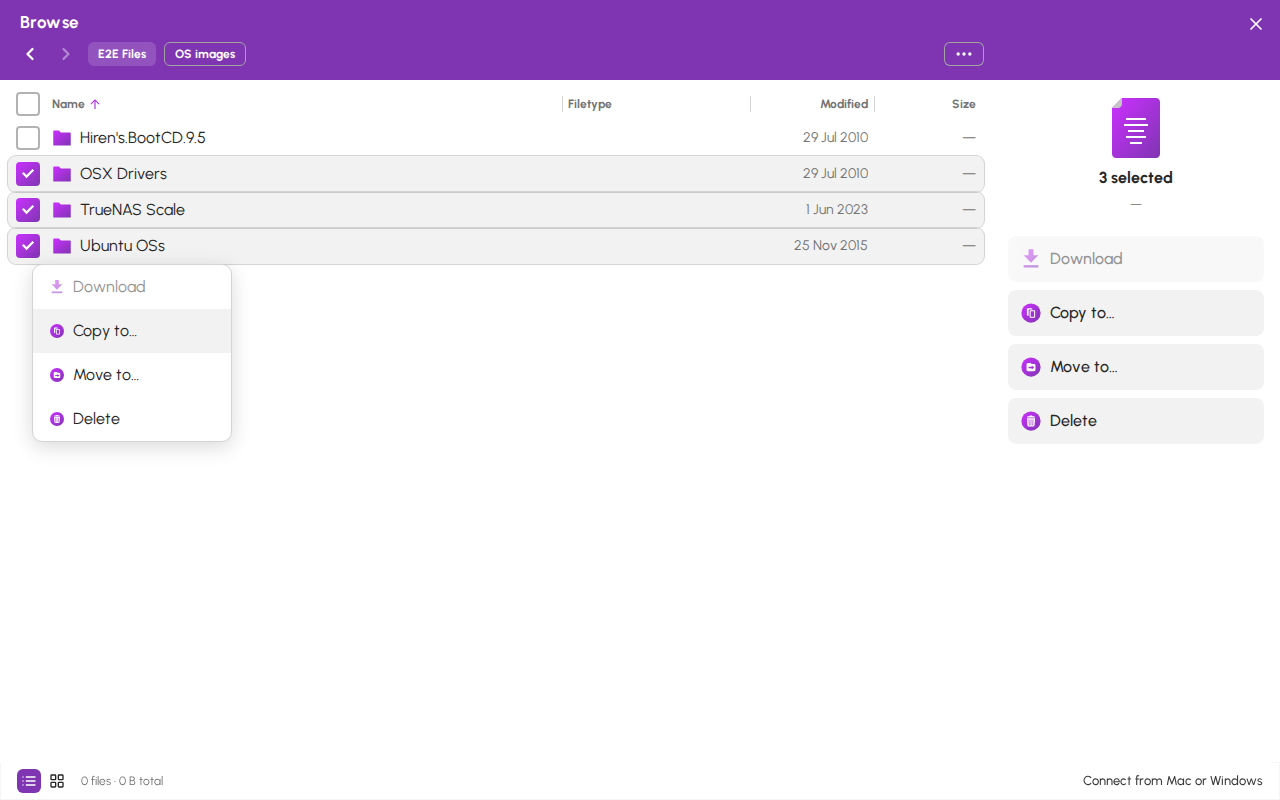Viewport: 1280px width, 800px height.
Task: Open the three-dots more options button
Action: click(964, 54)
